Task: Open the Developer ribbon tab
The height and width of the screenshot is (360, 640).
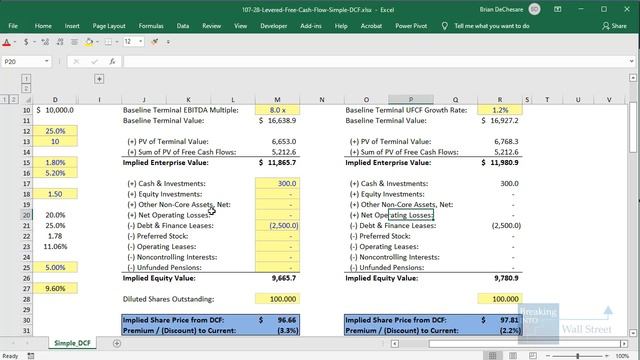Action: [273, 26]
